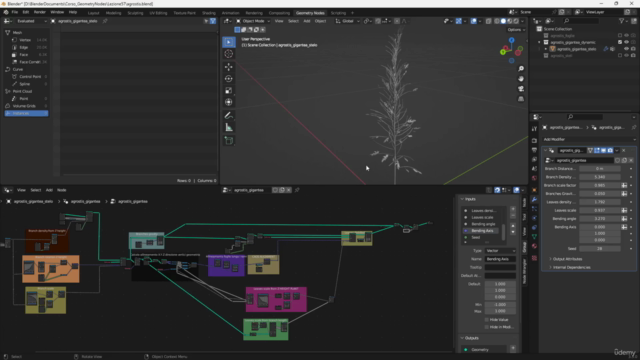Open the Texture properties checker tab icon
Screen dimensions: 640x360
[x=534, y=258]
